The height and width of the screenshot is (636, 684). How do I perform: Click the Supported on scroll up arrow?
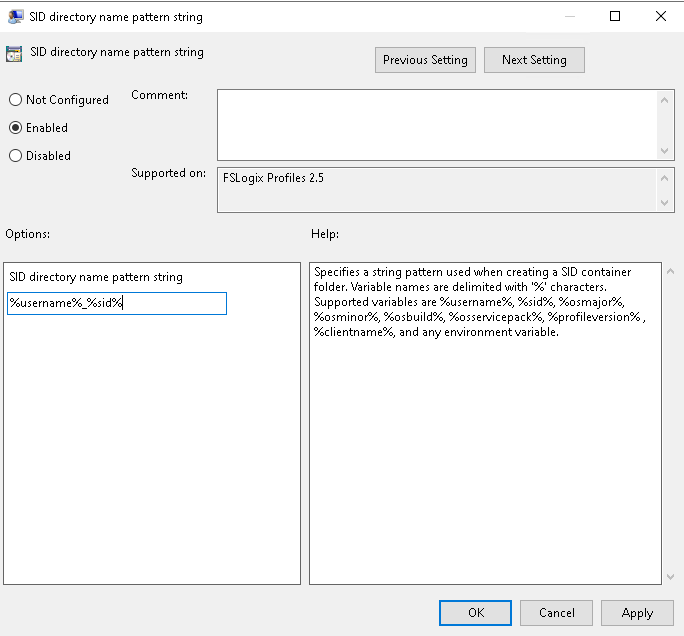click(x=664, y=178)
